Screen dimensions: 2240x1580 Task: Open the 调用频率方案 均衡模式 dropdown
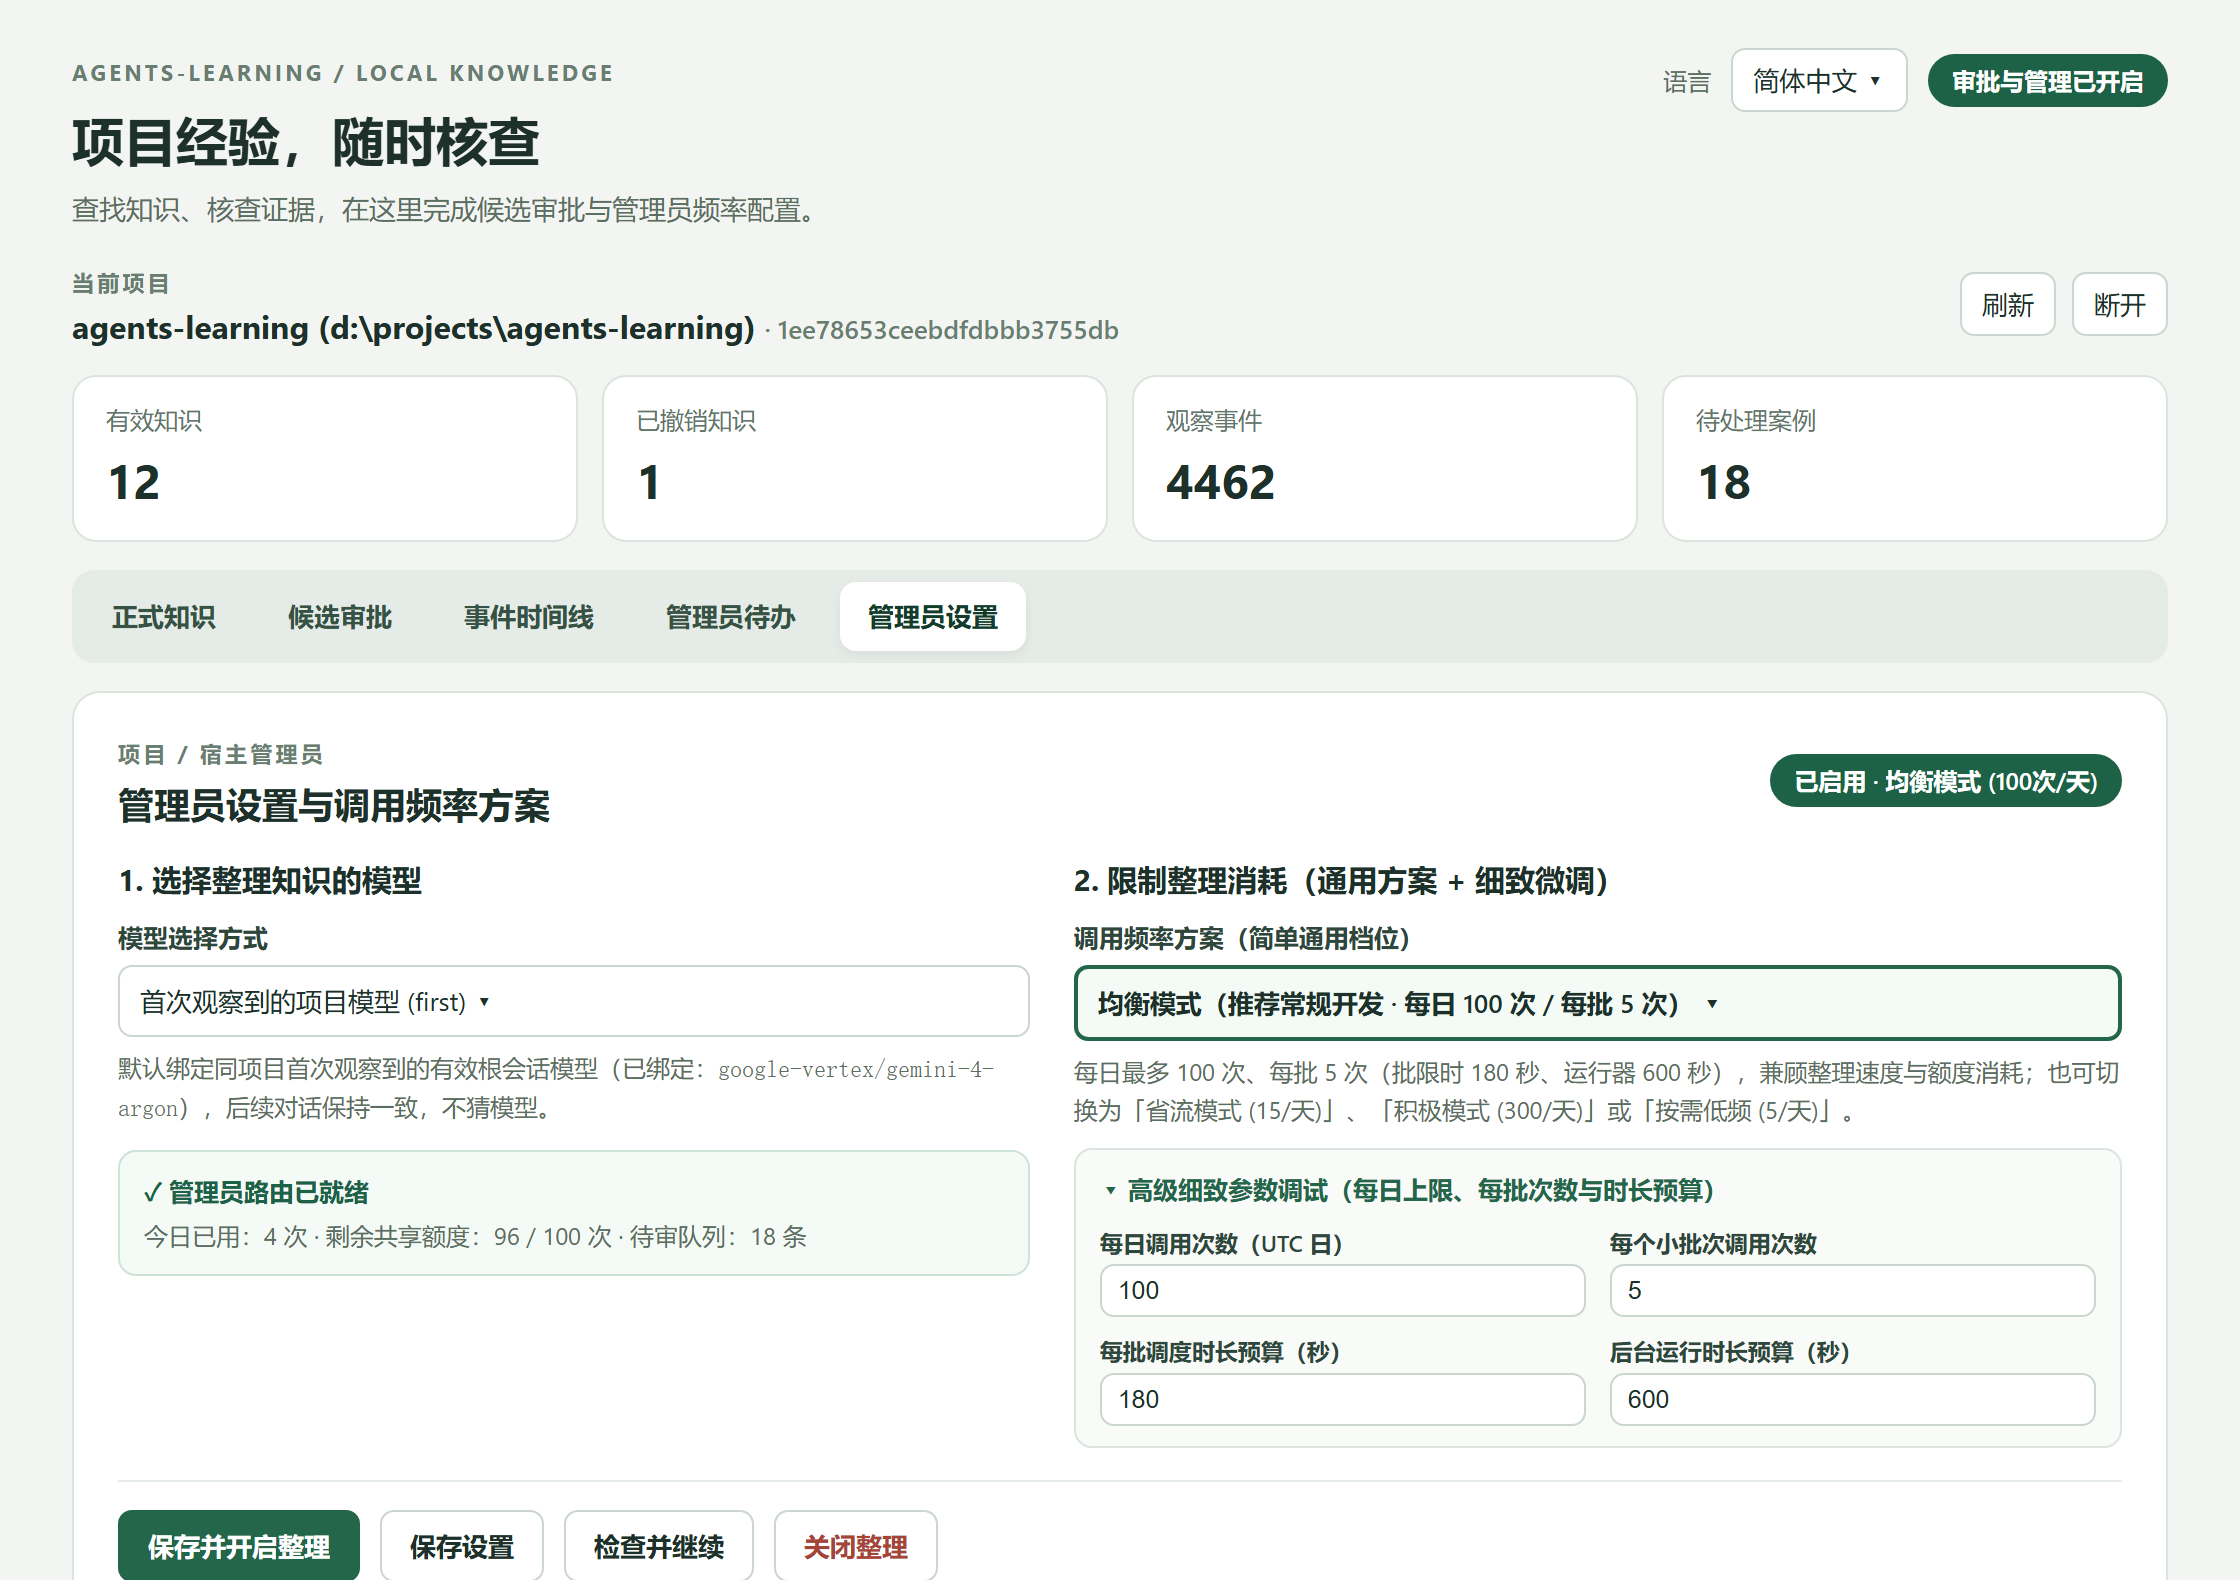pyautogui.click(x=1597, y=1003)
